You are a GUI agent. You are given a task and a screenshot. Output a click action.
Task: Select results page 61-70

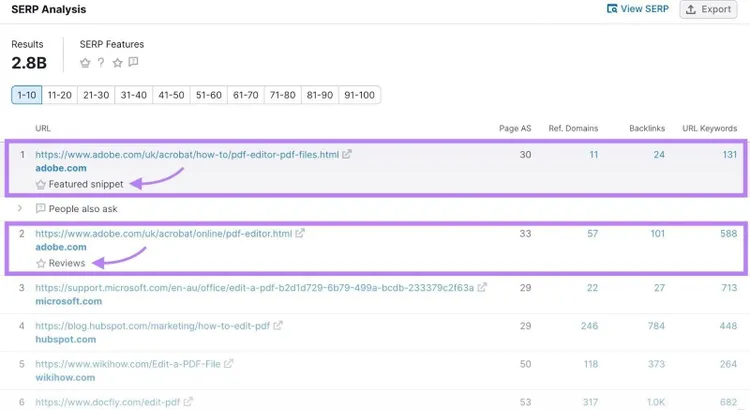245,95
